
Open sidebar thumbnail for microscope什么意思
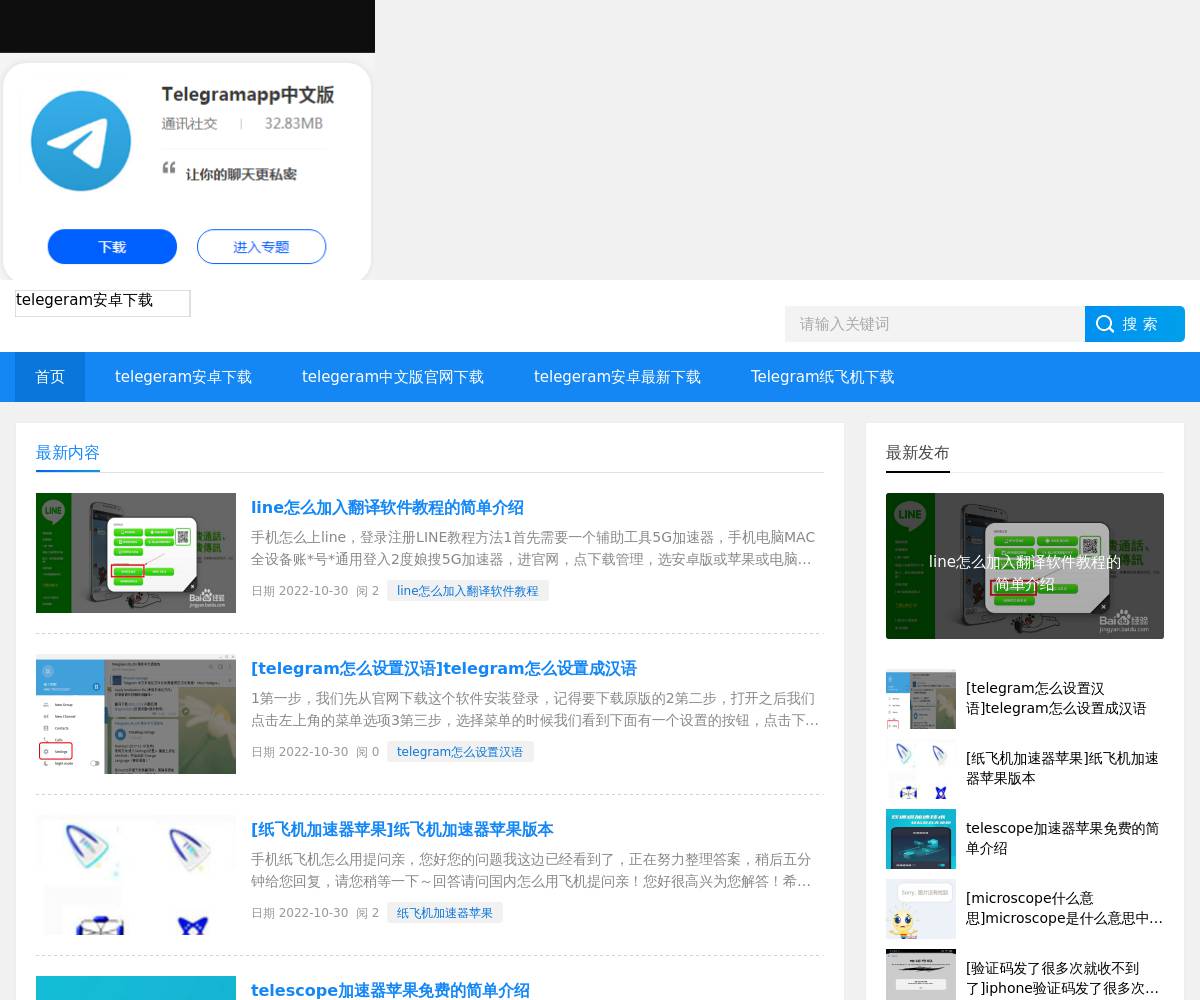pos(921,909)
